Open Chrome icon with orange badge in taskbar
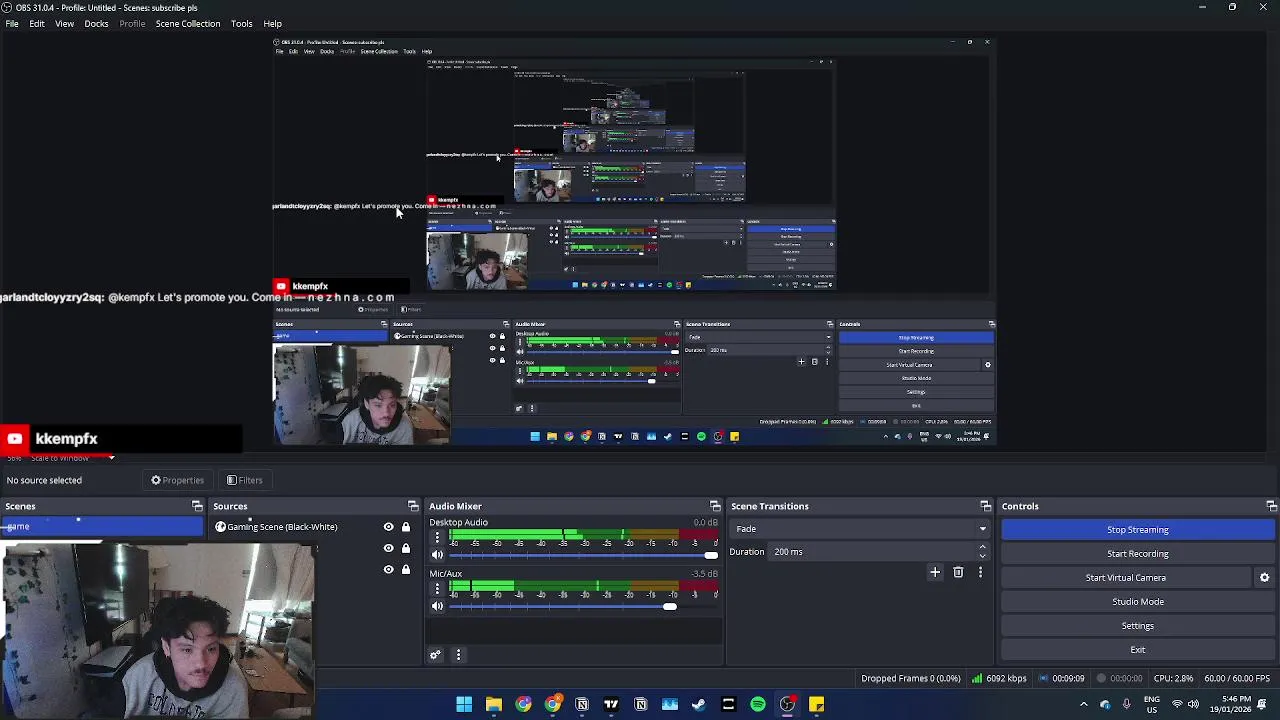 coord(552,705)
